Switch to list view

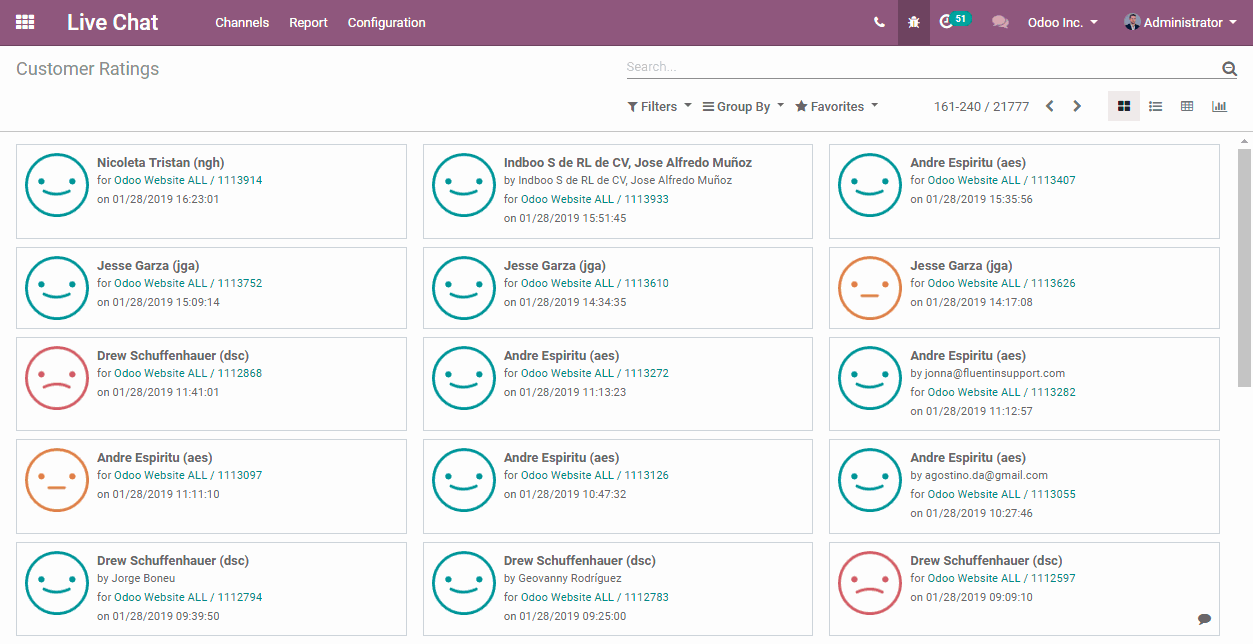click(1155, 106)
